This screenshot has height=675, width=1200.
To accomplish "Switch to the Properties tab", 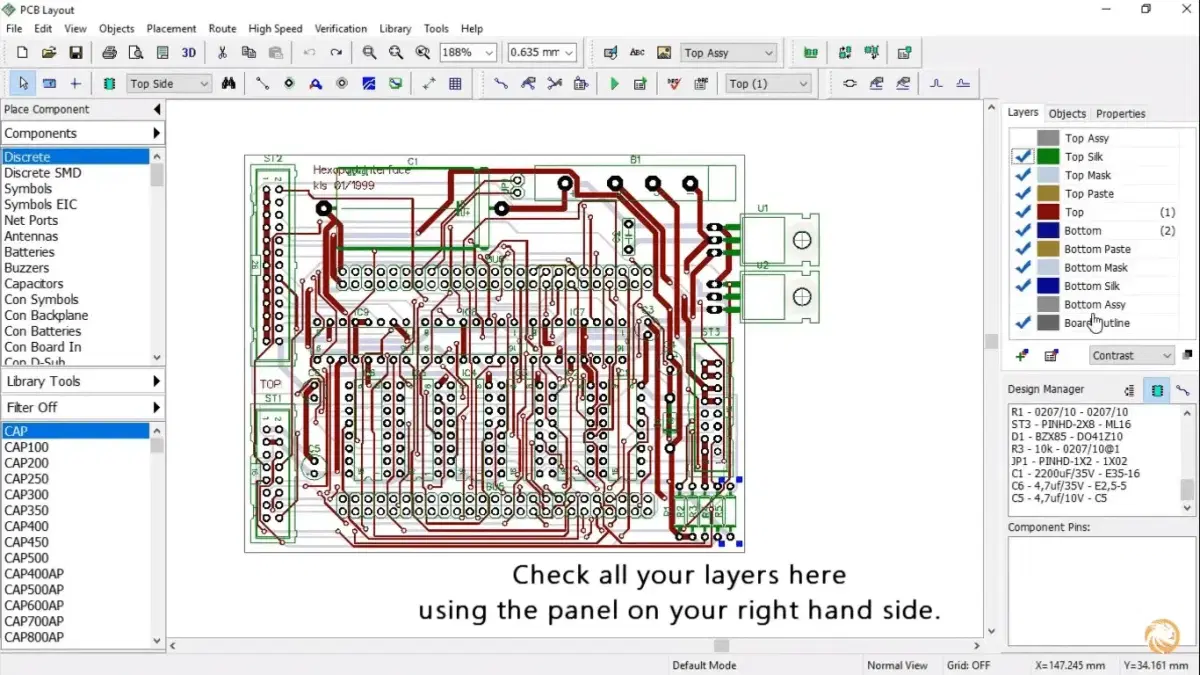I will pos(1120,114).
